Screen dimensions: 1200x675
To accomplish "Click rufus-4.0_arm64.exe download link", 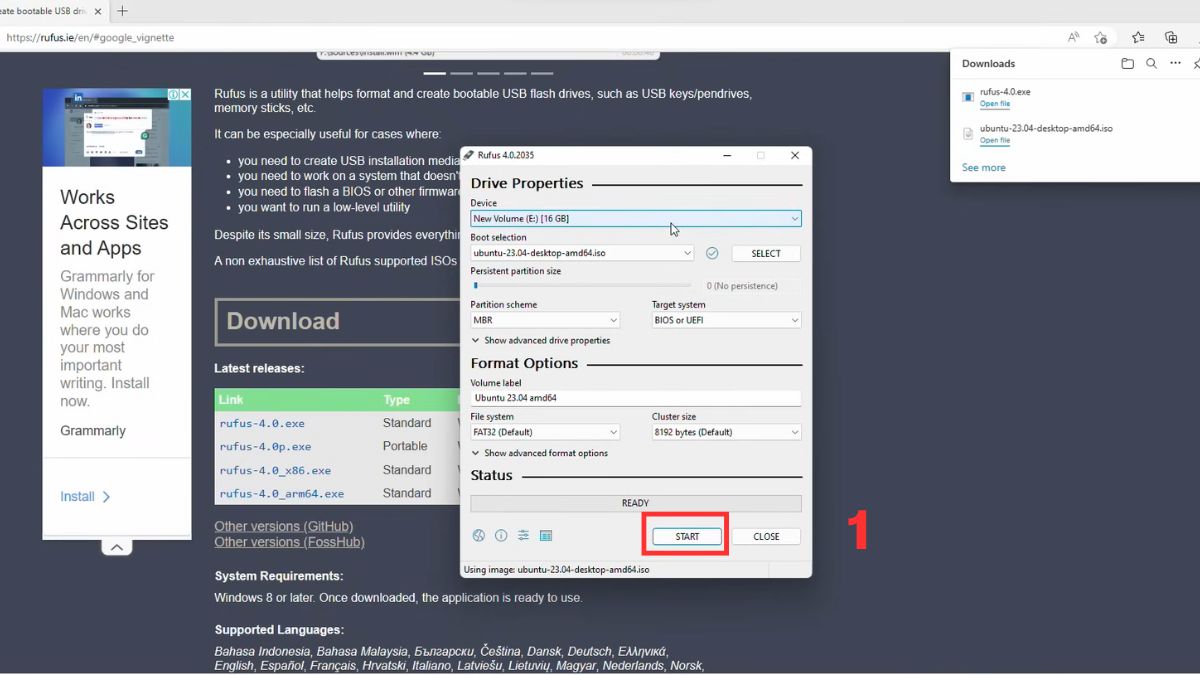I will (x=282, y=493).
